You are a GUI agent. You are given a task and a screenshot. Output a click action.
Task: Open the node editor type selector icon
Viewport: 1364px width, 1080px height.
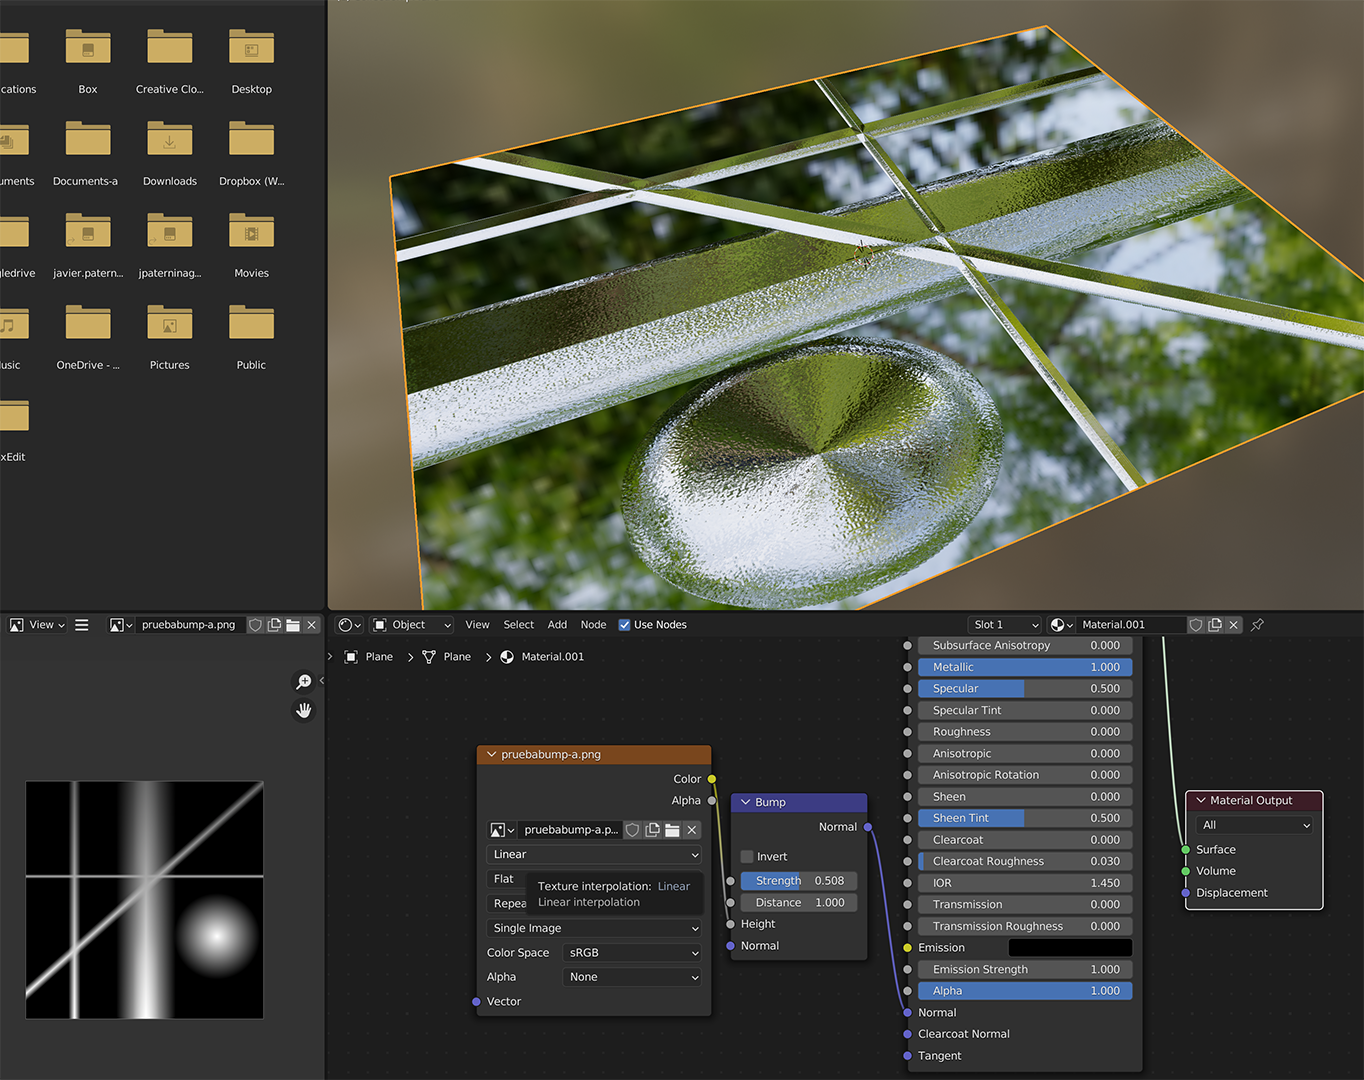click(x=350, y=625)
